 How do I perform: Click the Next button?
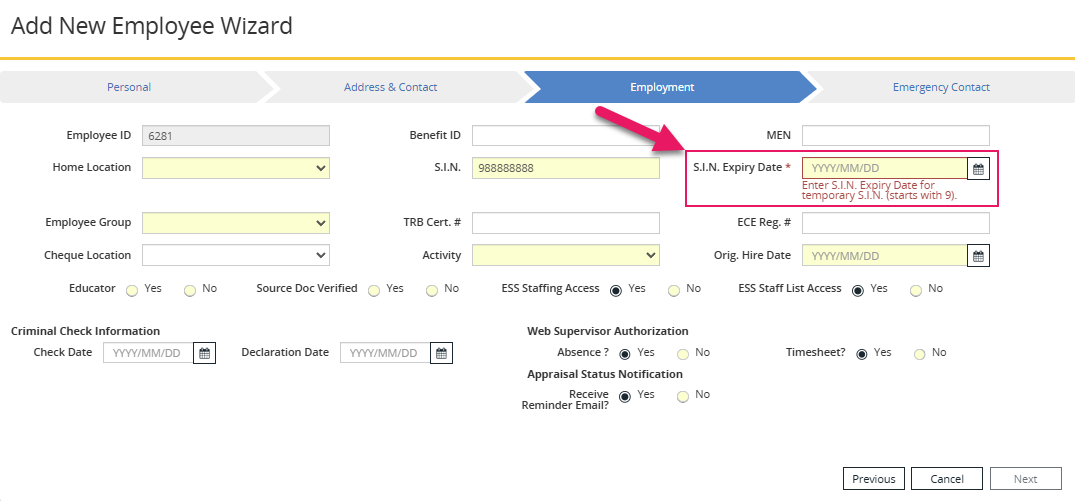click(1026, 479)
